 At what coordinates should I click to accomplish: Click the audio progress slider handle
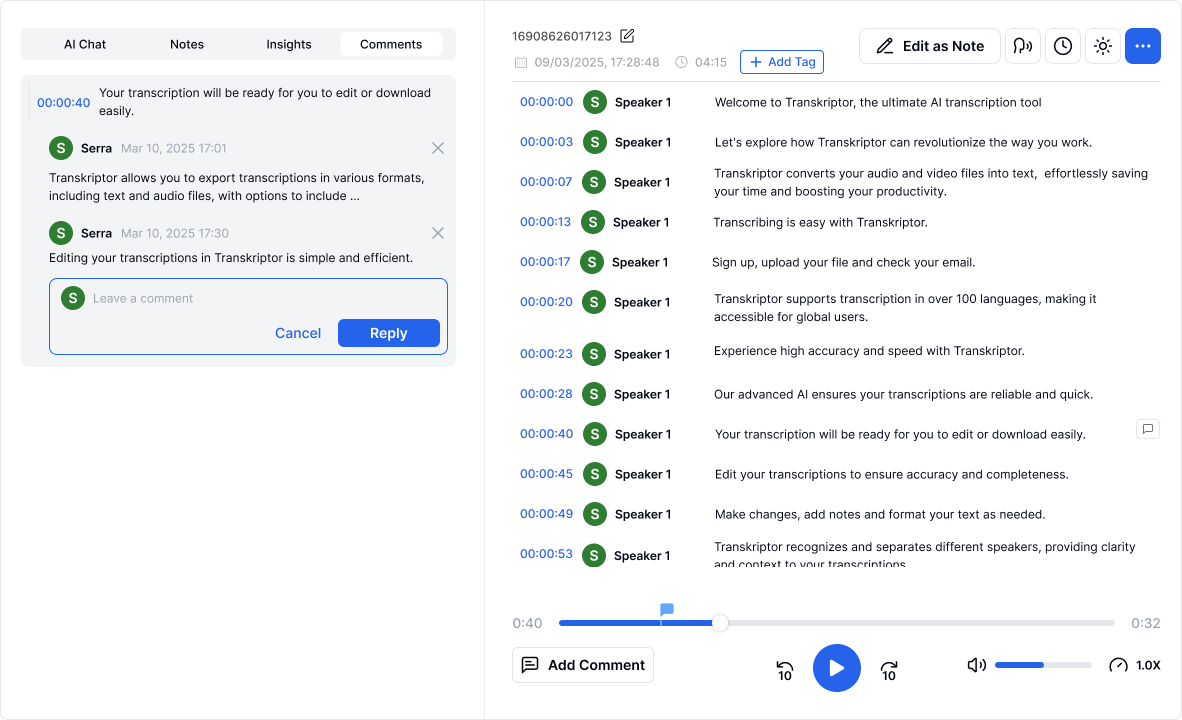click(720, 623)
